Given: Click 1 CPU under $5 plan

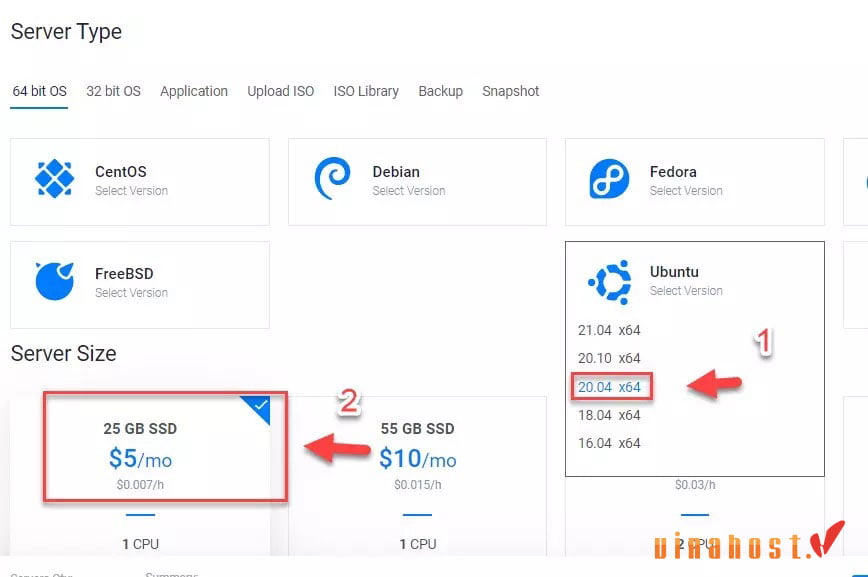Looking at the screenshot, I should coord(140,544).
